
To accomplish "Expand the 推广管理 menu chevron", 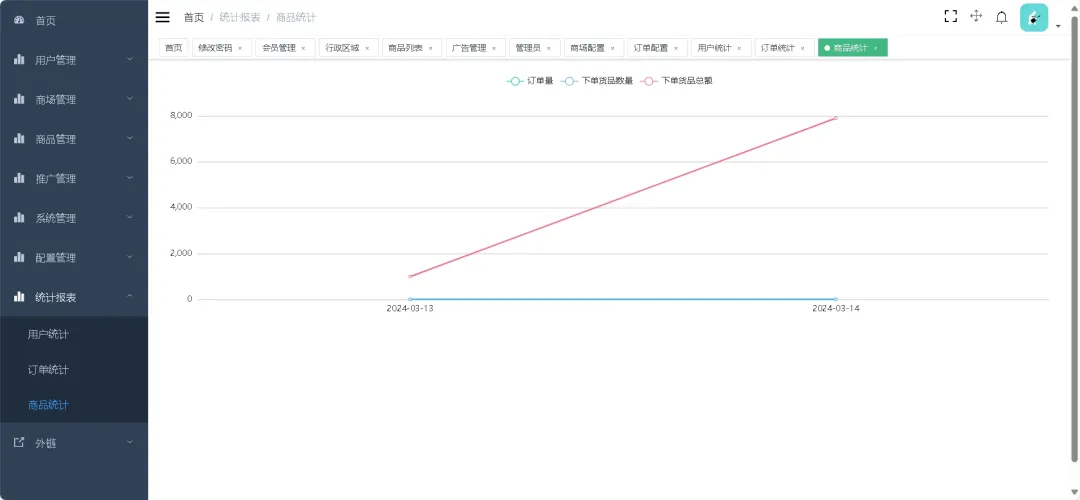I will (x=129, y=178).
